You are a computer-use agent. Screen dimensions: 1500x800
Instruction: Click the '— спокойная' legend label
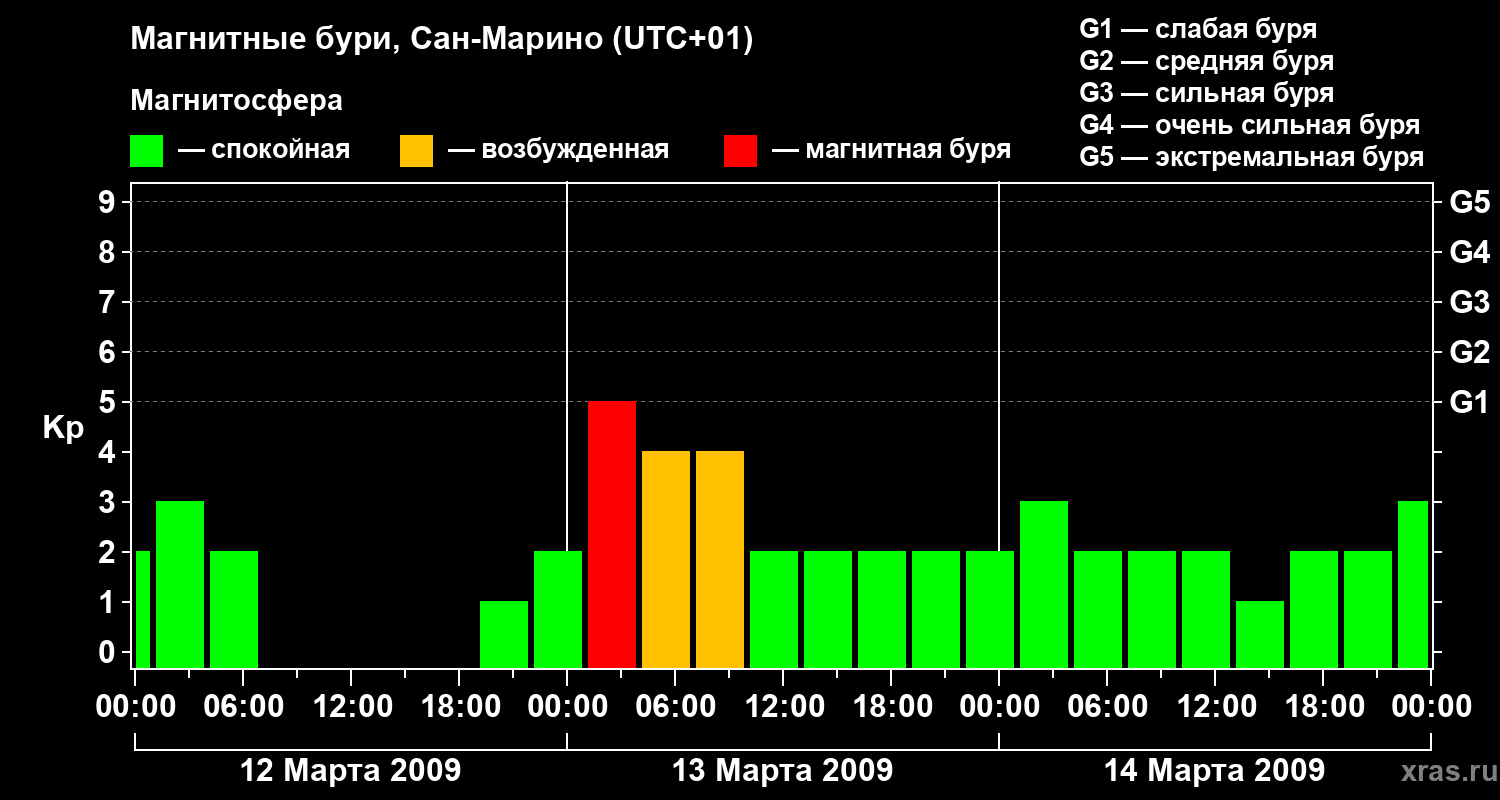pyautogui.click(x=264, y=150)
